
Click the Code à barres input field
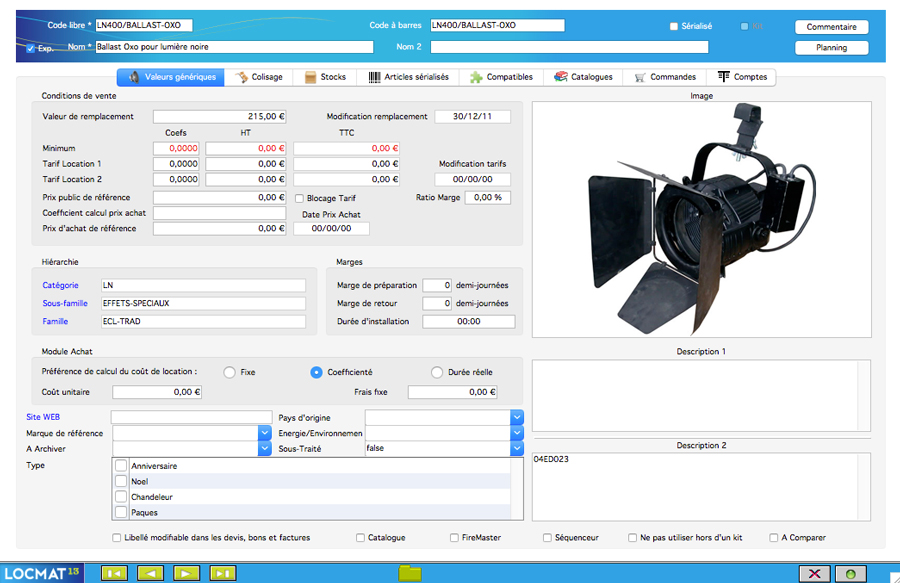(x=497, y=25)
